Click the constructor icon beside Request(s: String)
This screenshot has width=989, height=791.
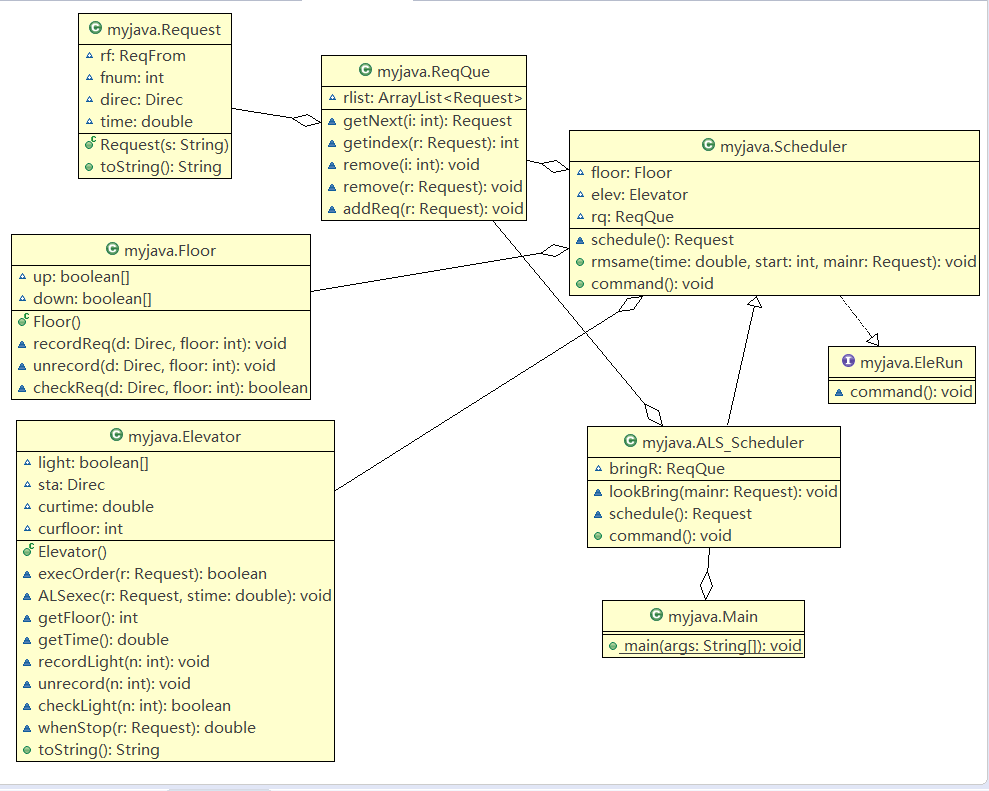click(x=90, y=144)
